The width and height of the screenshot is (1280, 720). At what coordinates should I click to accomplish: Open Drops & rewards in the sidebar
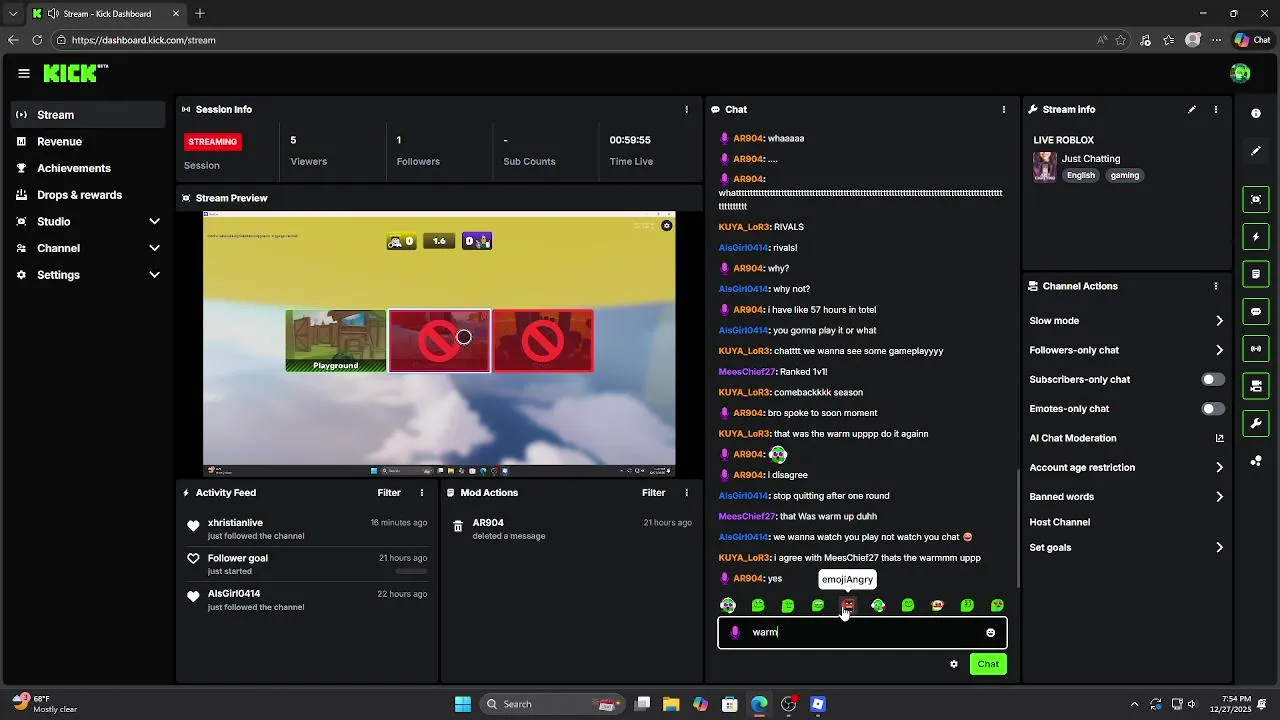point(88,195)
